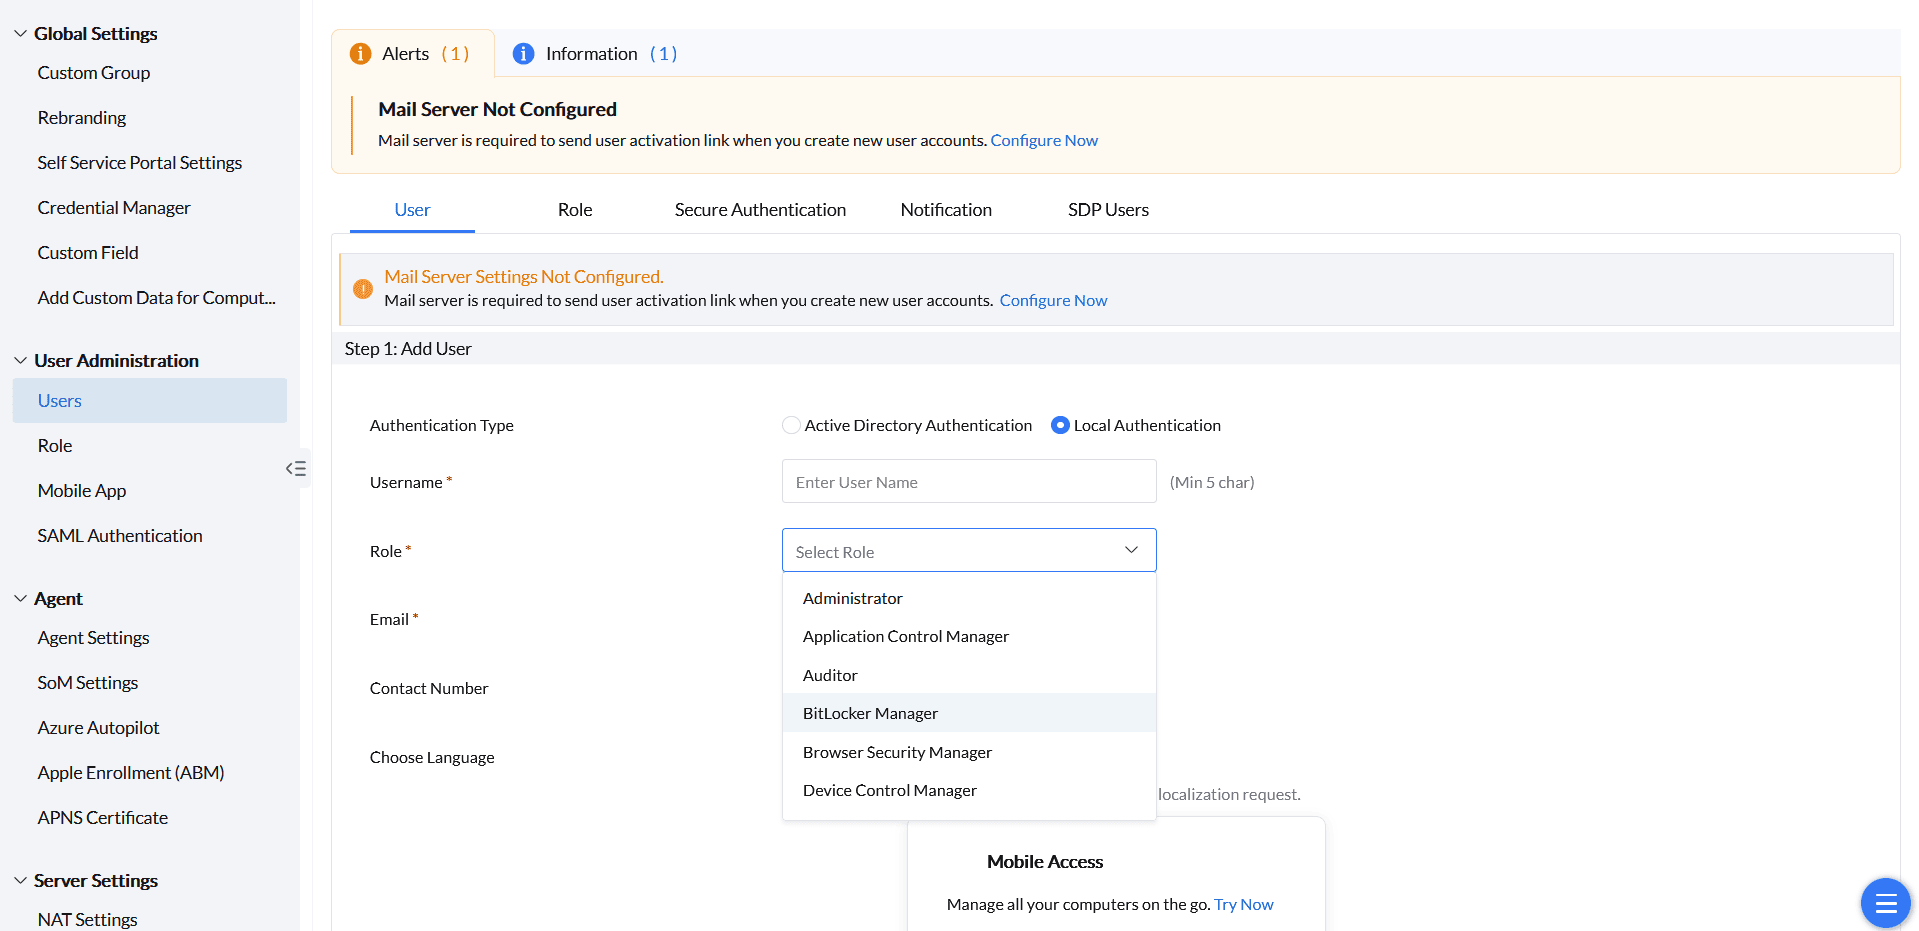
Task: Collapse the Server Settings section
Action: pos(20,881)
